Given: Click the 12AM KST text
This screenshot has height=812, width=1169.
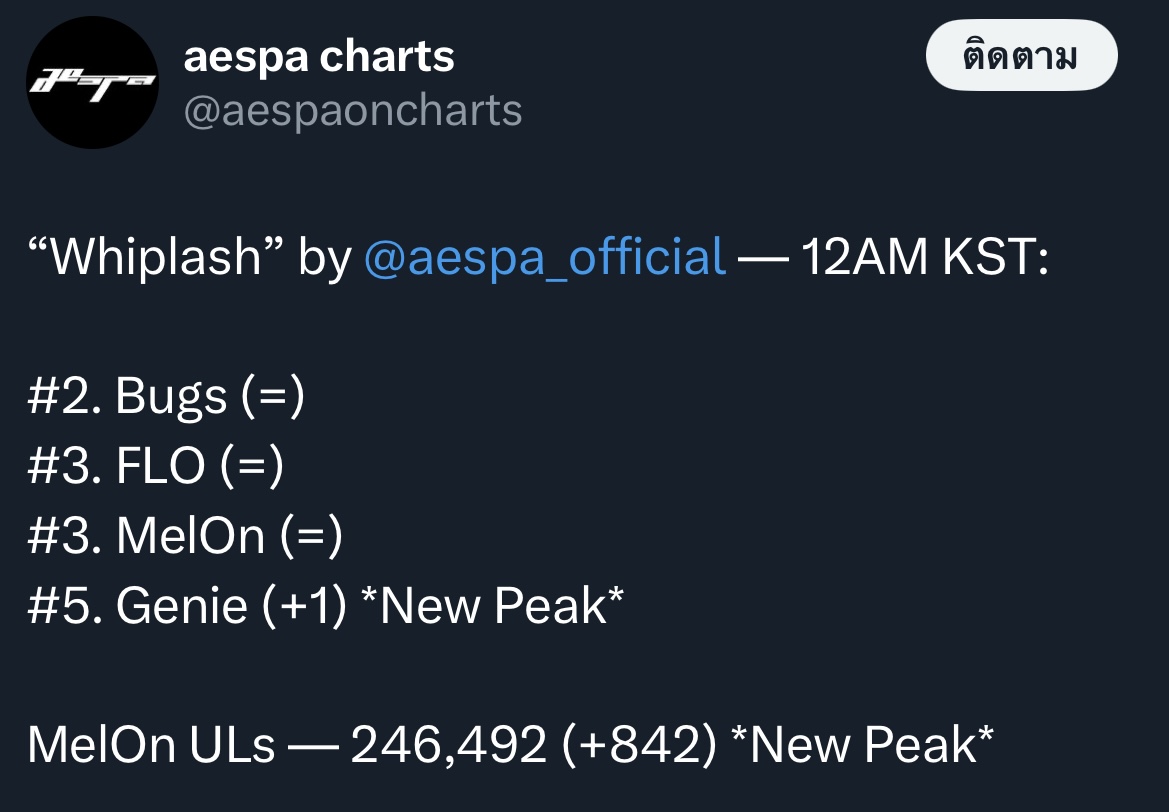Looking at the screenshot, I should click(925, 257).
